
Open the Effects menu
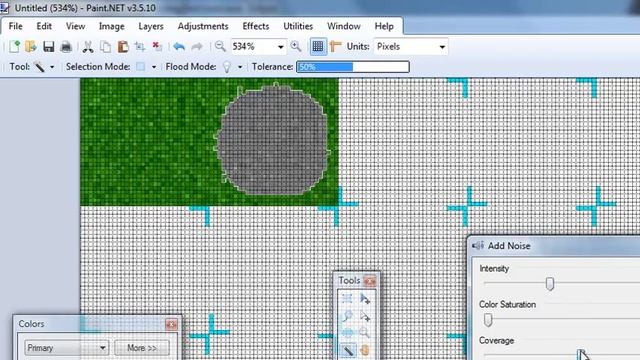tap(256, 26)
